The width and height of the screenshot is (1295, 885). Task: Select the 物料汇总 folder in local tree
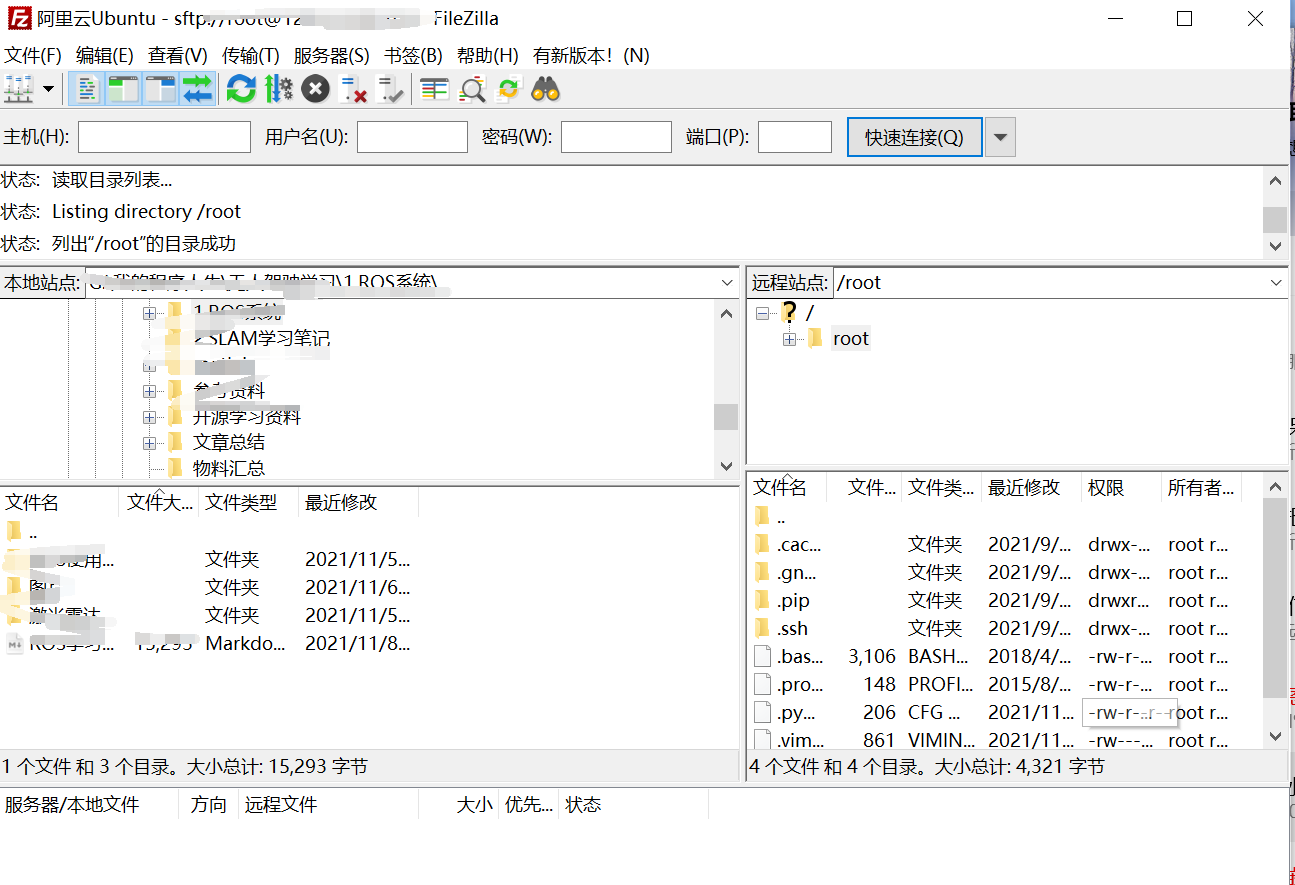(x=229, y=468)
